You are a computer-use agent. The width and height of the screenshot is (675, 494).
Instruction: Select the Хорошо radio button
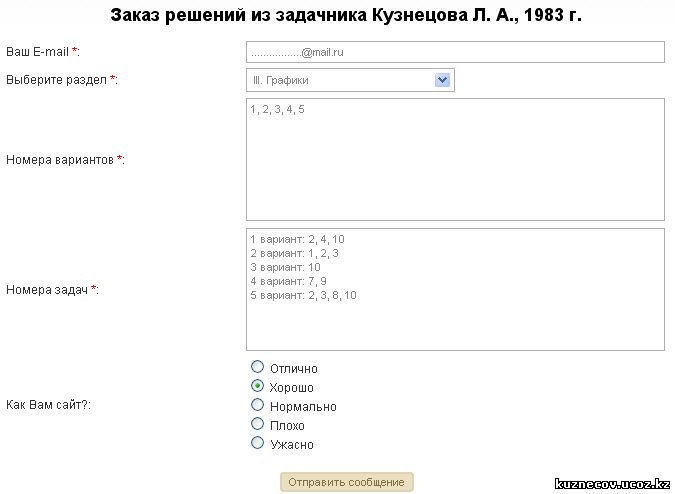pyautogui.click(x=257, y=386)
